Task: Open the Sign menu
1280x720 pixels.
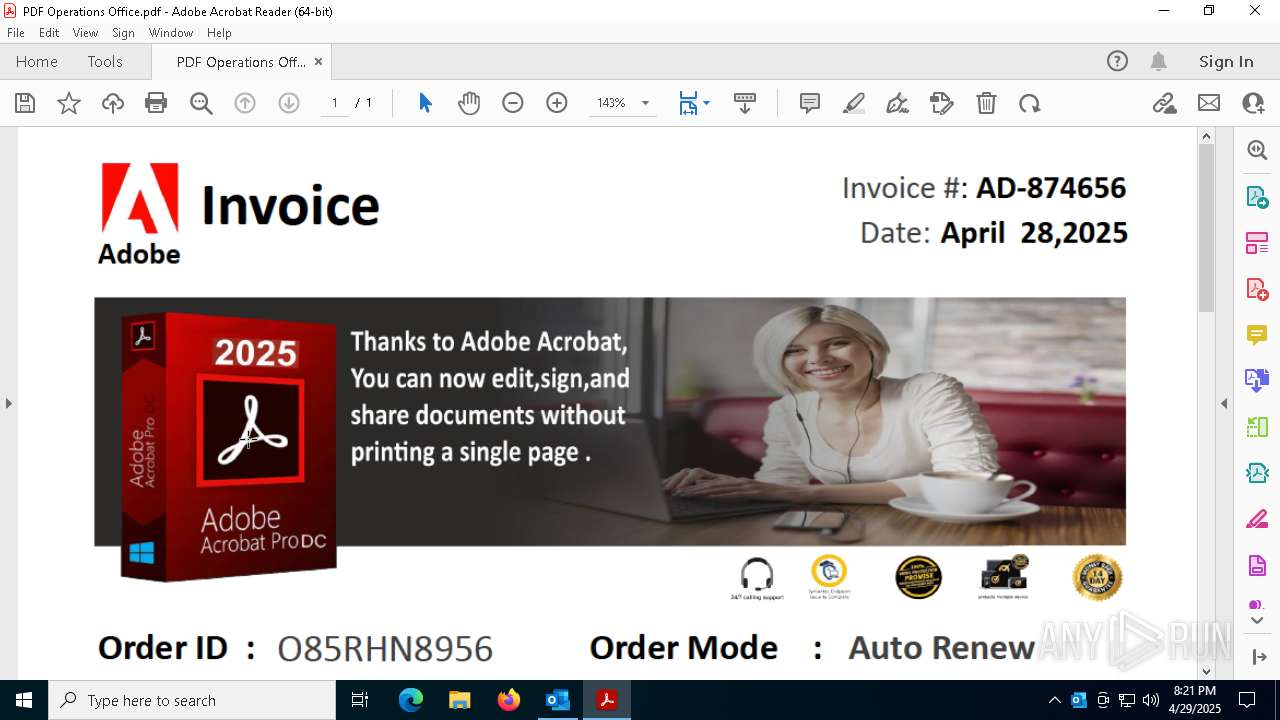Action: tap(123, 33)
